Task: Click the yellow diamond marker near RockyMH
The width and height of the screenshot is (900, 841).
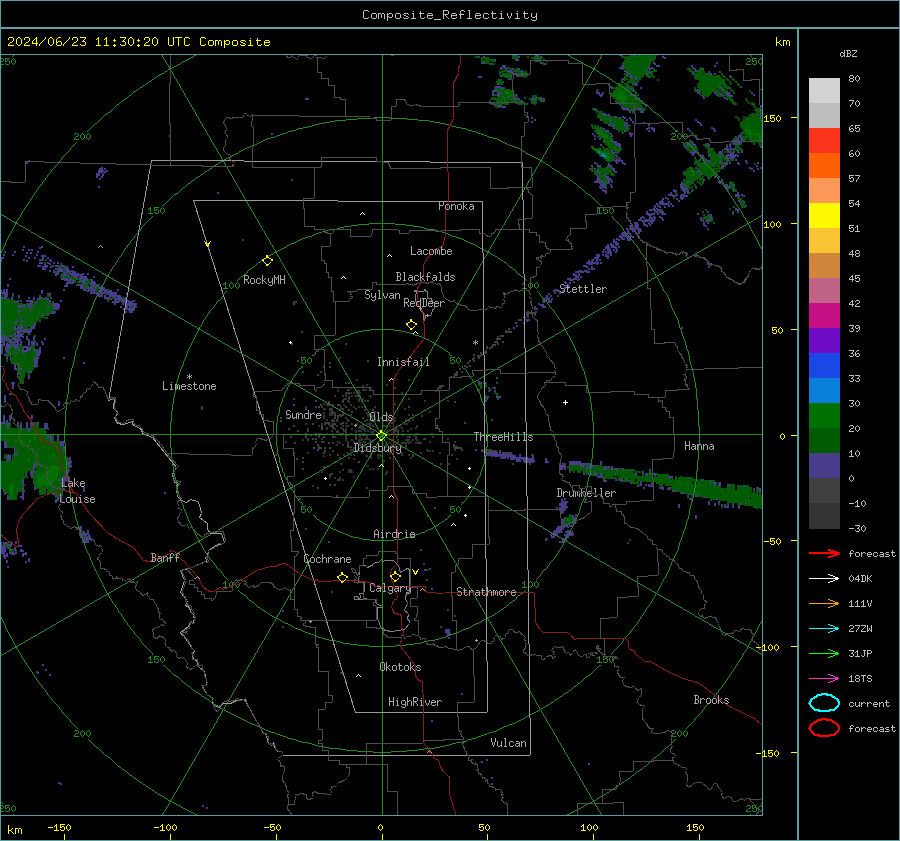Action: click(267, 261)
